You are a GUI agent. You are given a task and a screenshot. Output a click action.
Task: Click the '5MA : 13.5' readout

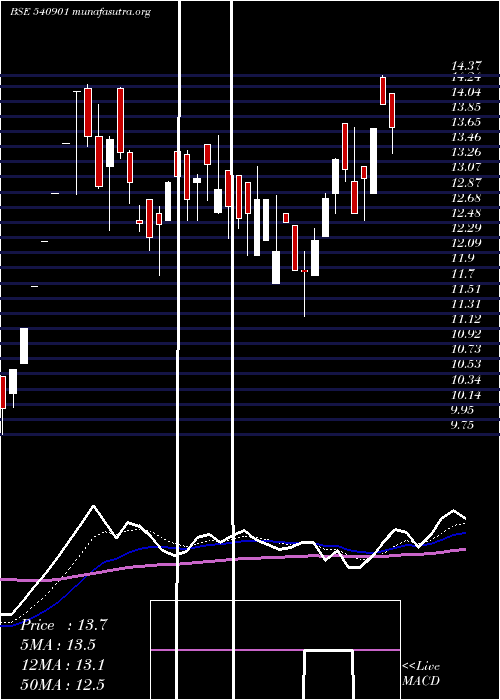58,645
